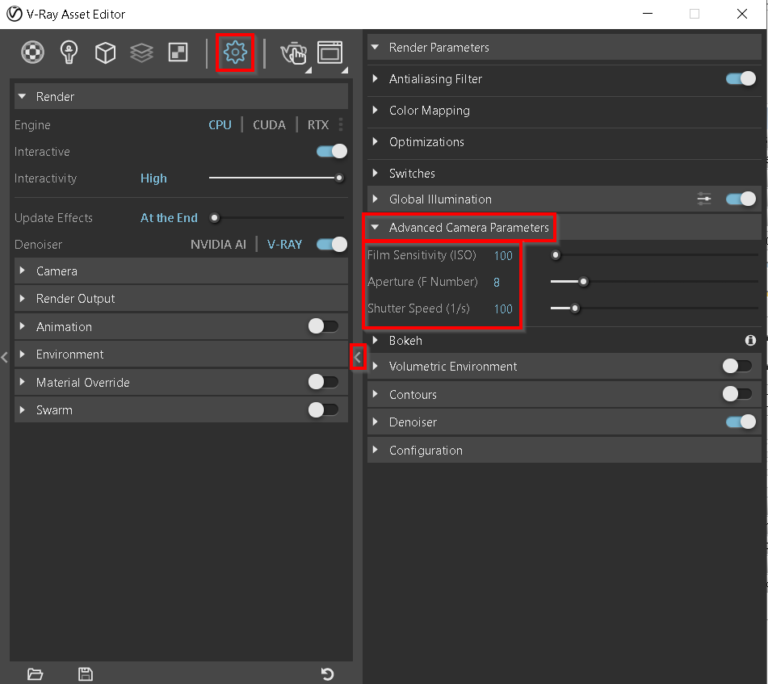Click the Bokeh info icon
Screen dimensions: 768x684
[x=750, y=341]
